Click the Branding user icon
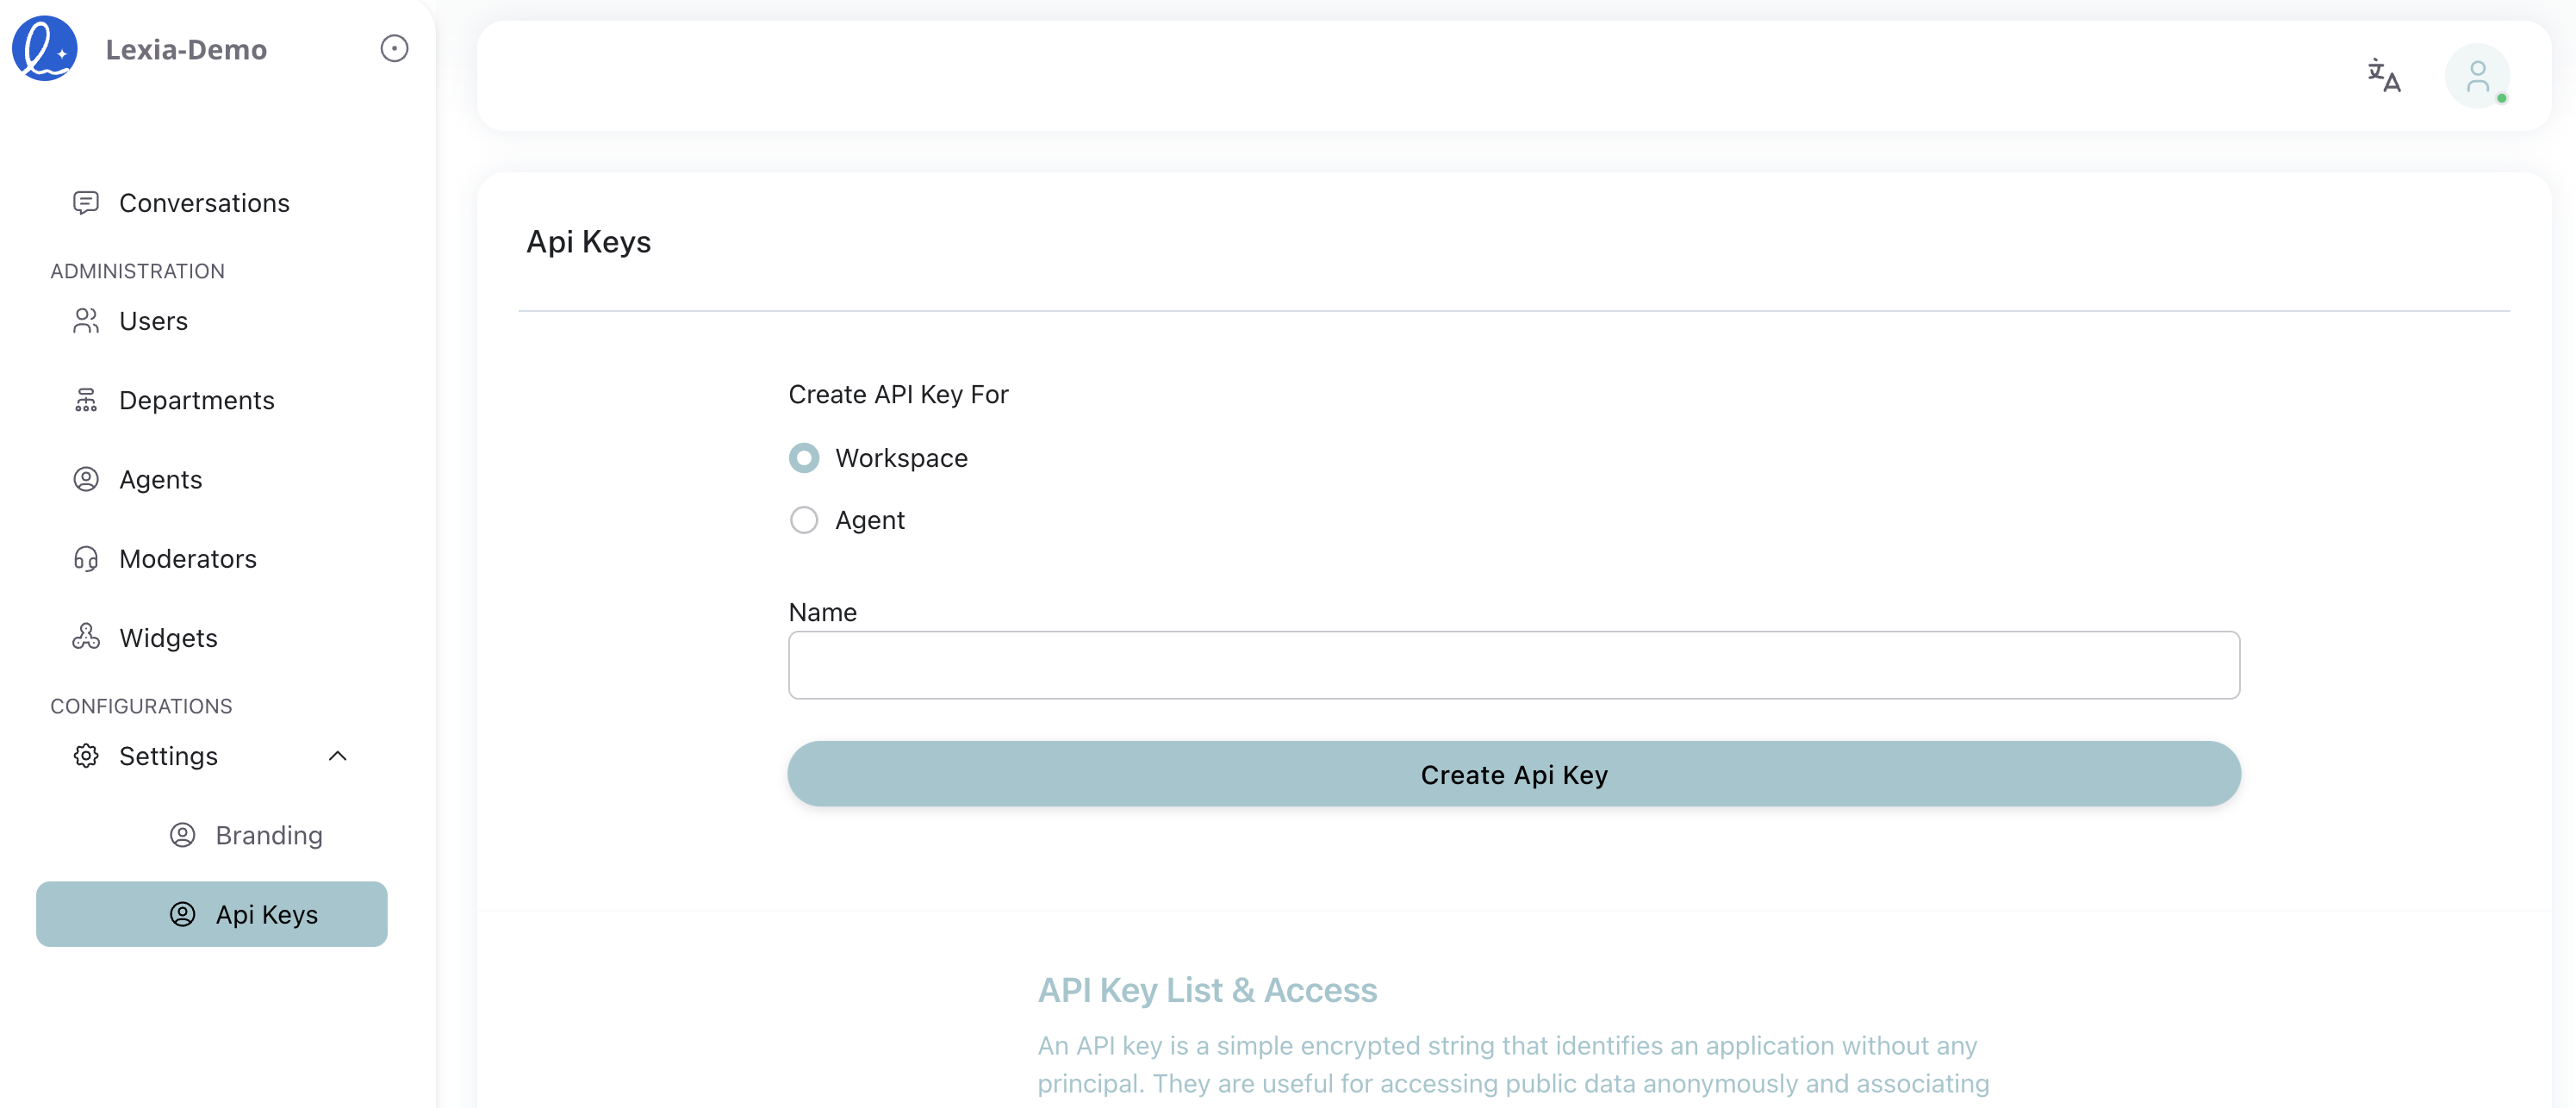 tap(182, 835)
